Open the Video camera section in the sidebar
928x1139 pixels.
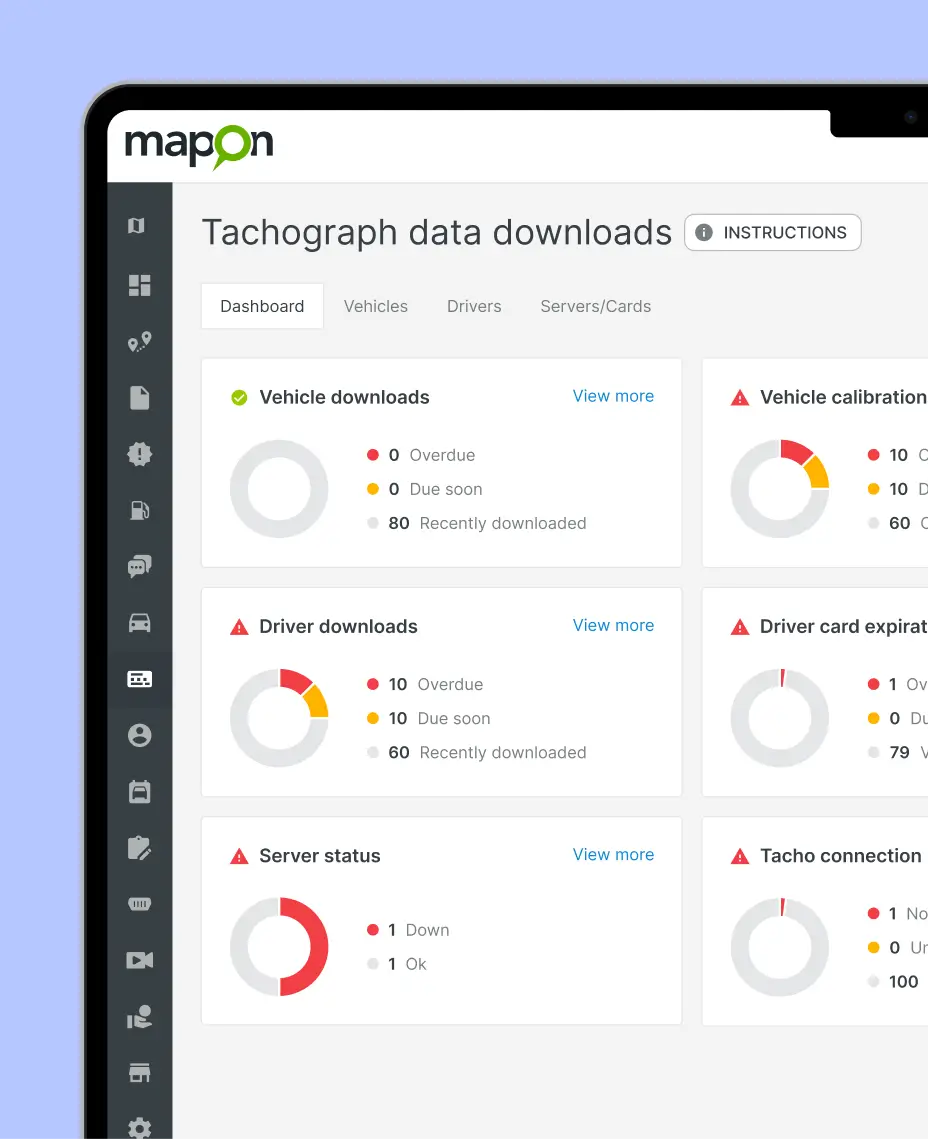click(x=140, y=960)
